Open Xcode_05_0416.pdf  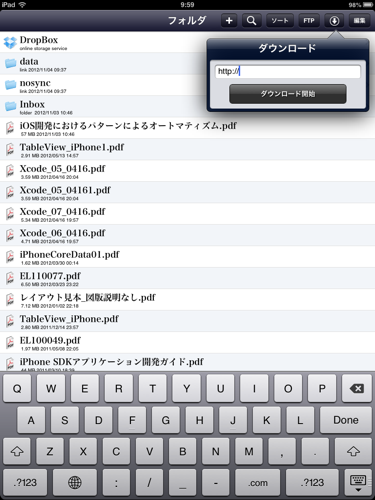tap(187, 171)
